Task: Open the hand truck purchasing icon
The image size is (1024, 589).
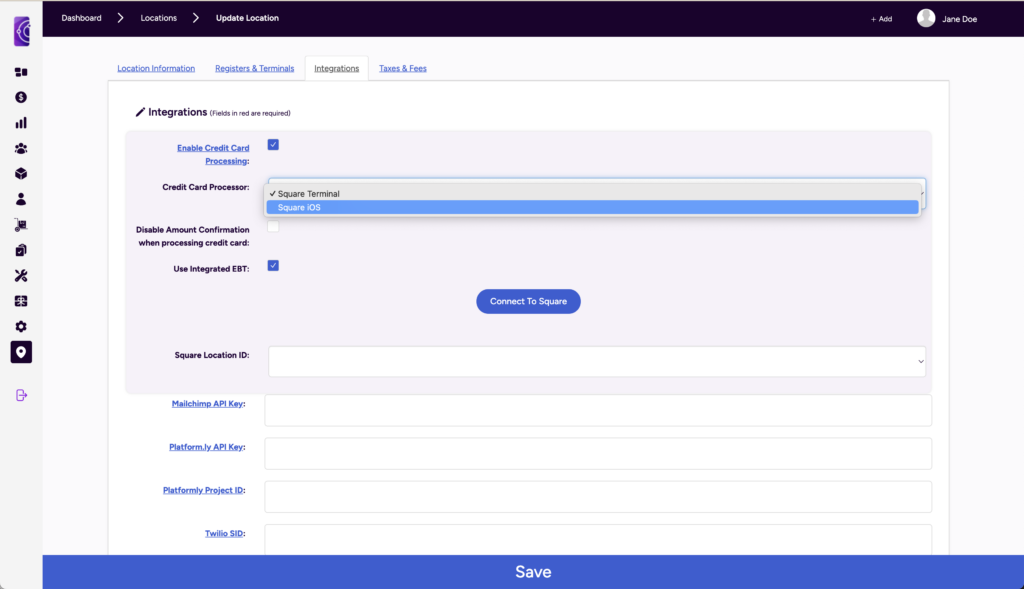Action: [x=21, y=225]
